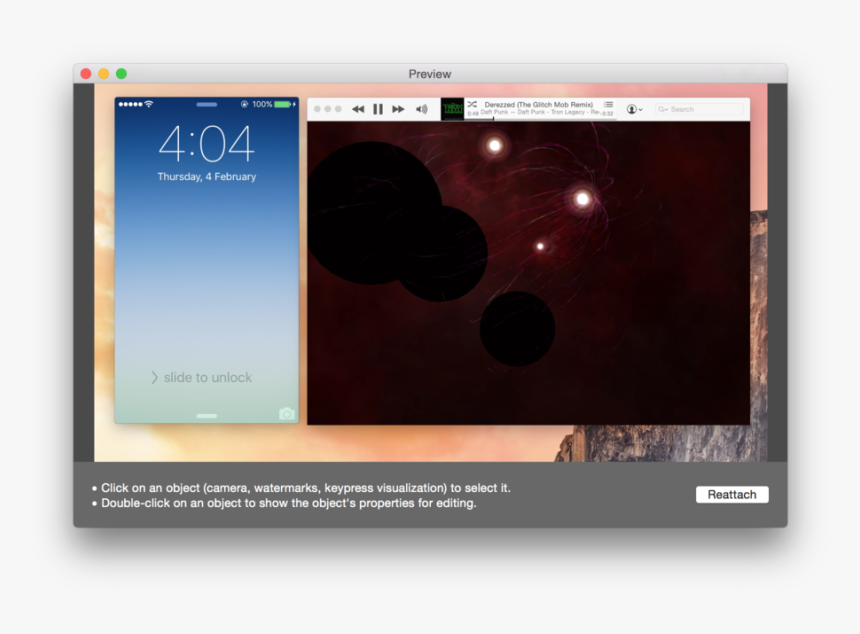This screenshot has height=634, width=860.
Task: Click the control center grabber at the phone bottom
Action: coord(207,415)
